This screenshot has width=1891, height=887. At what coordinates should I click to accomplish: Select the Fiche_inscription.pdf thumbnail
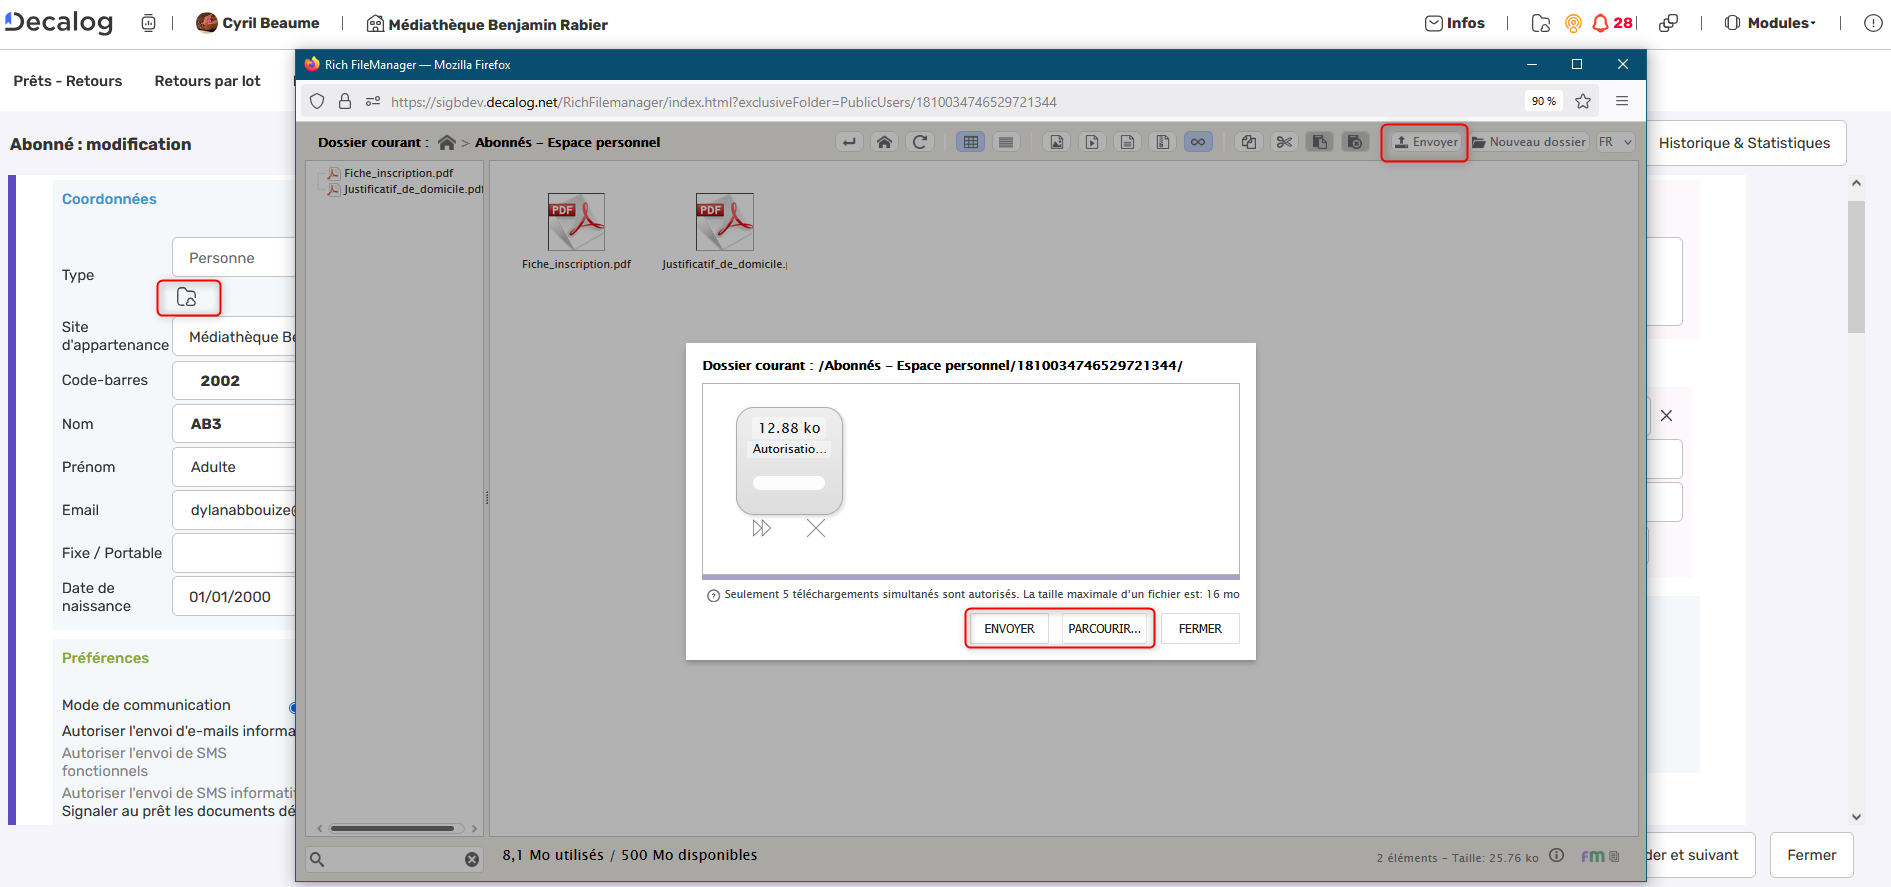click(576, 222)
